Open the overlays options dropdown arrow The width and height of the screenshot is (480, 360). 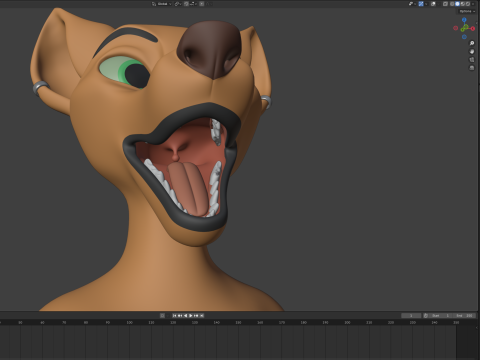pyautogui.click(x=438, y=4)
